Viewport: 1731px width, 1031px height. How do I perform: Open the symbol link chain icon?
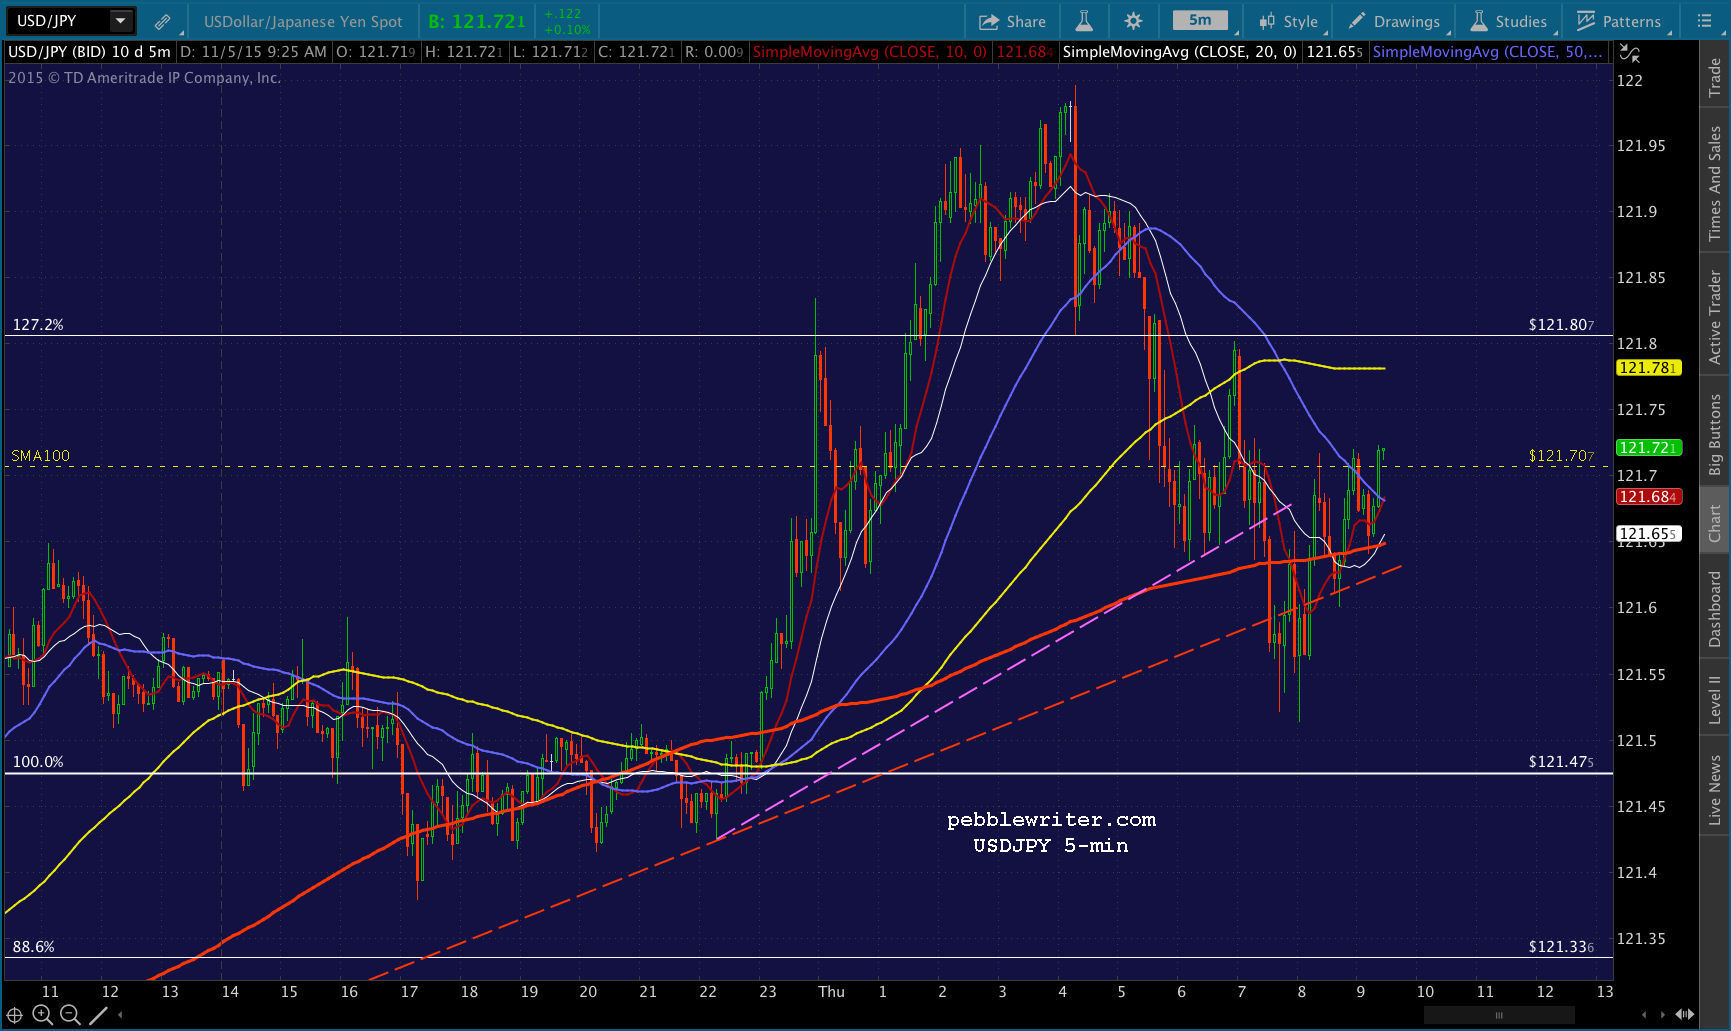coord(162,21)
